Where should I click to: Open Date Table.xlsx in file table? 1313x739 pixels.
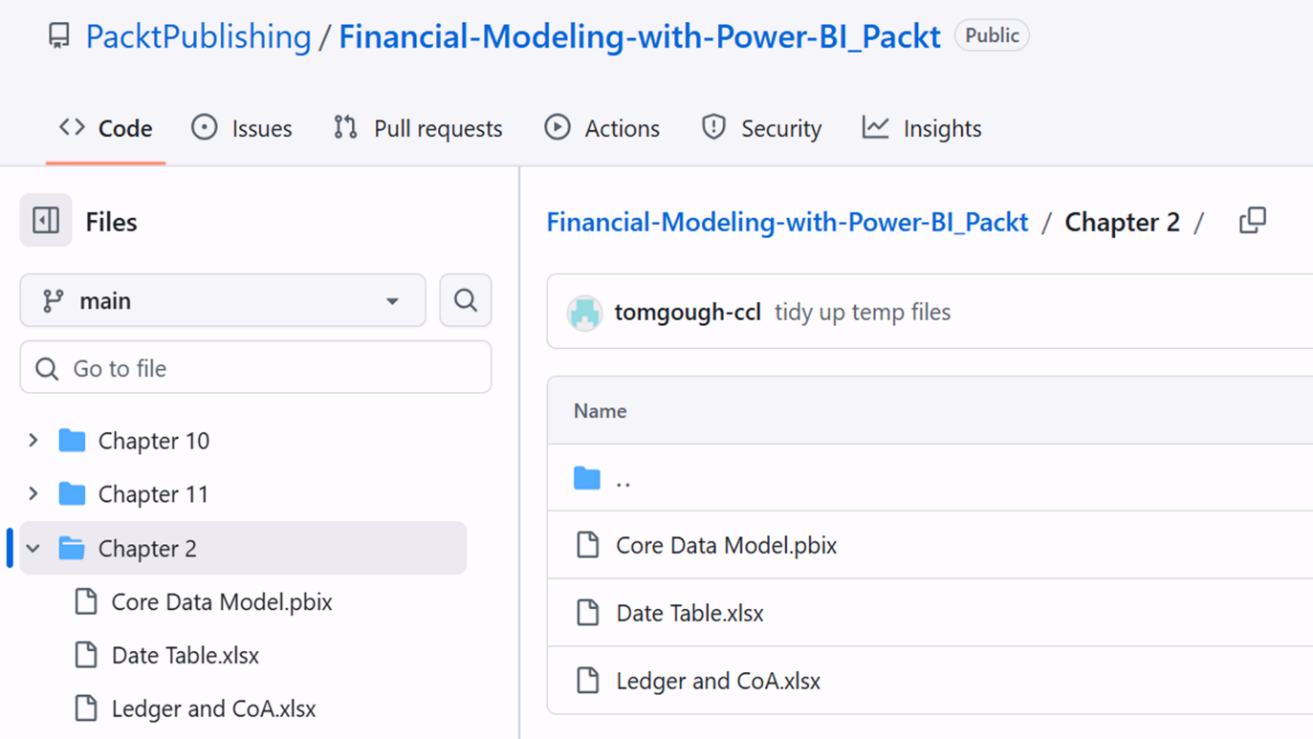point(690,613)
